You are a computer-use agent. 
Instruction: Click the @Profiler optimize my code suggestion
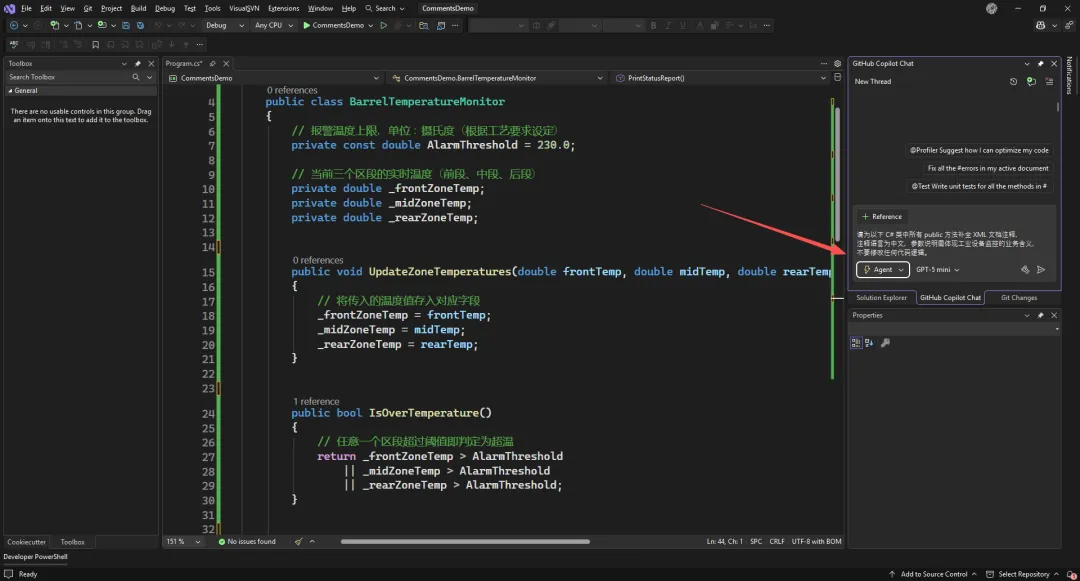pyautogui.click(x=979, y=150)
